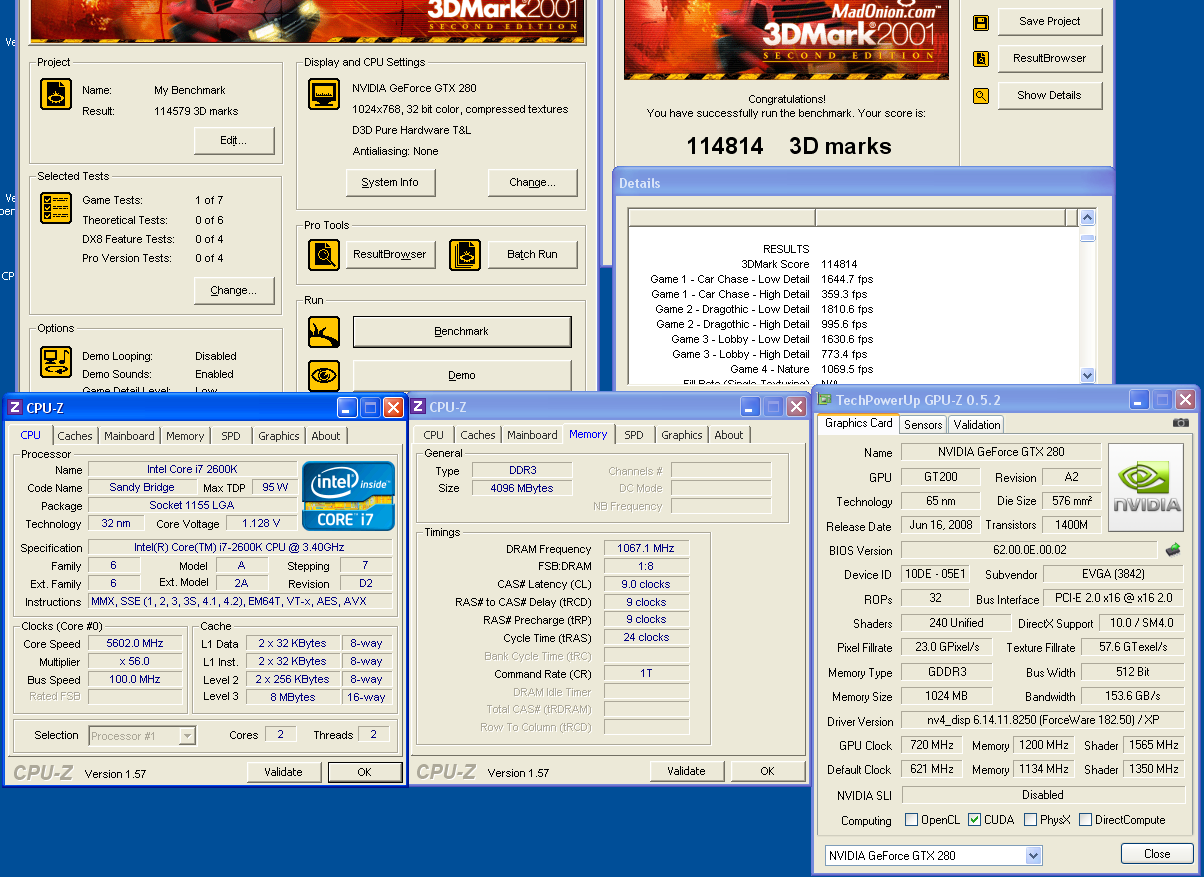This screenshot has width=1204, height=877.
Task: Click the Project section icon
Action: [x=56, y=95]
